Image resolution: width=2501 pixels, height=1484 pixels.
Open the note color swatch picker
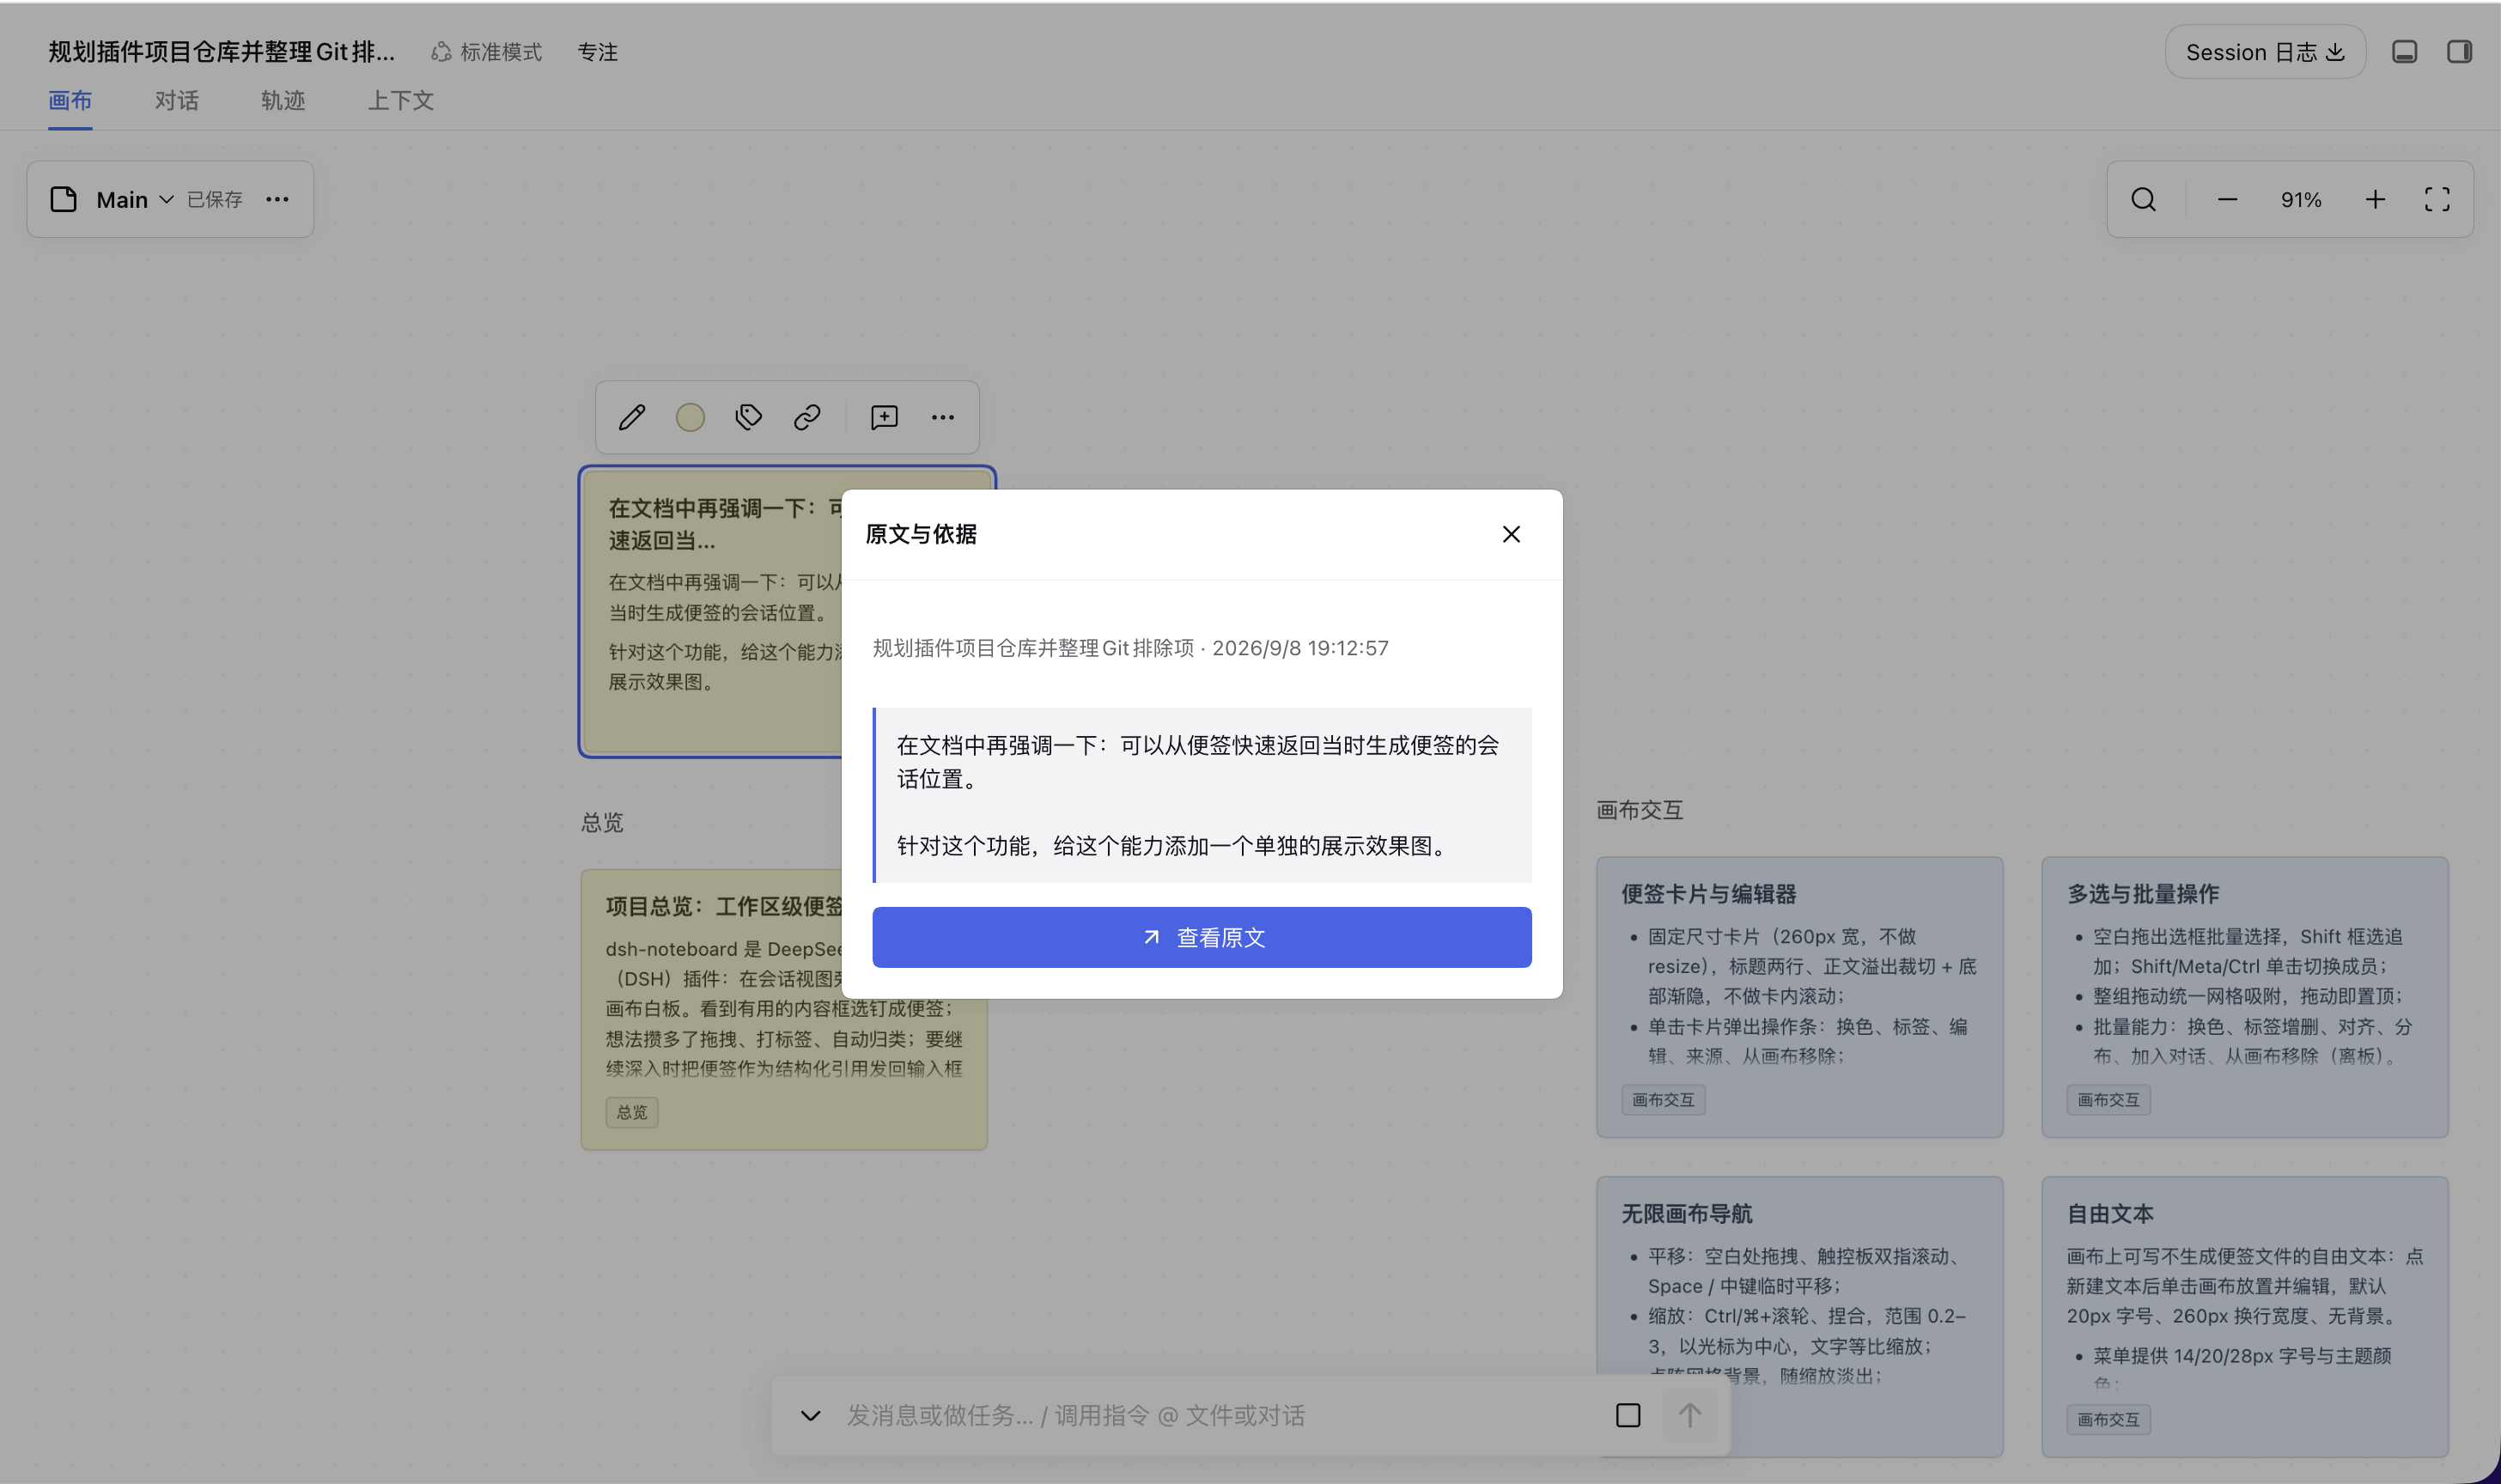(x=690, y=417)
